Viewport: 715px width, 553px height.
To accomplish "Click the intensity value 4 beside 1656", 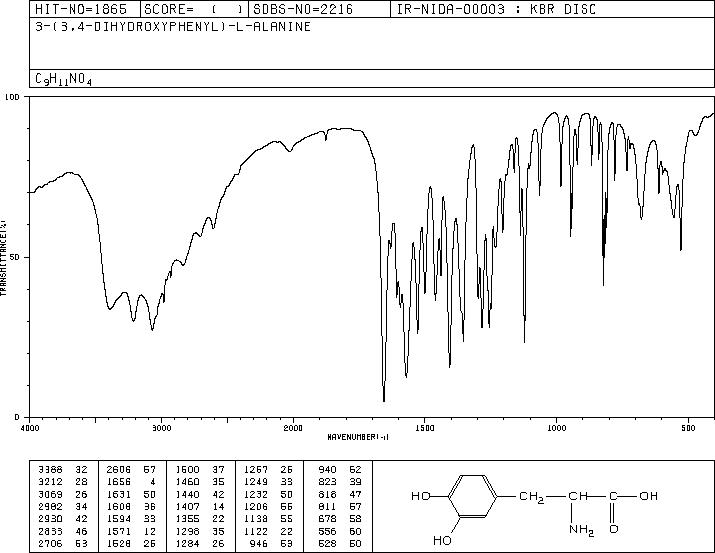I will (x=153, y=482).
